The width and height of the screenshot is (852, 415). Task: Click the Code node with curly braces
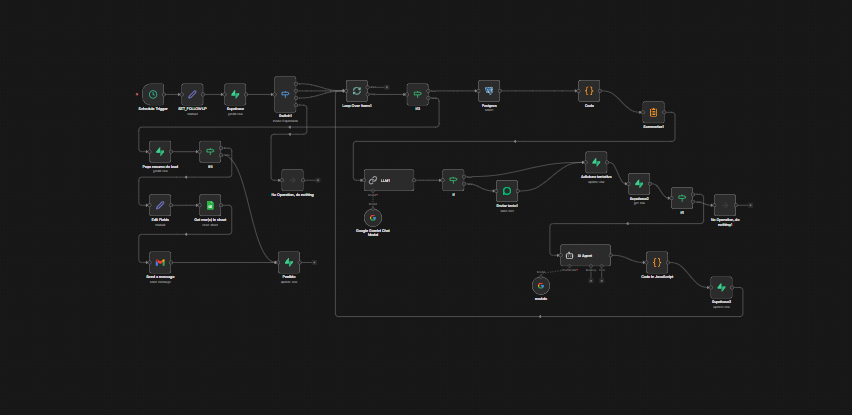(x=589, y=91)
